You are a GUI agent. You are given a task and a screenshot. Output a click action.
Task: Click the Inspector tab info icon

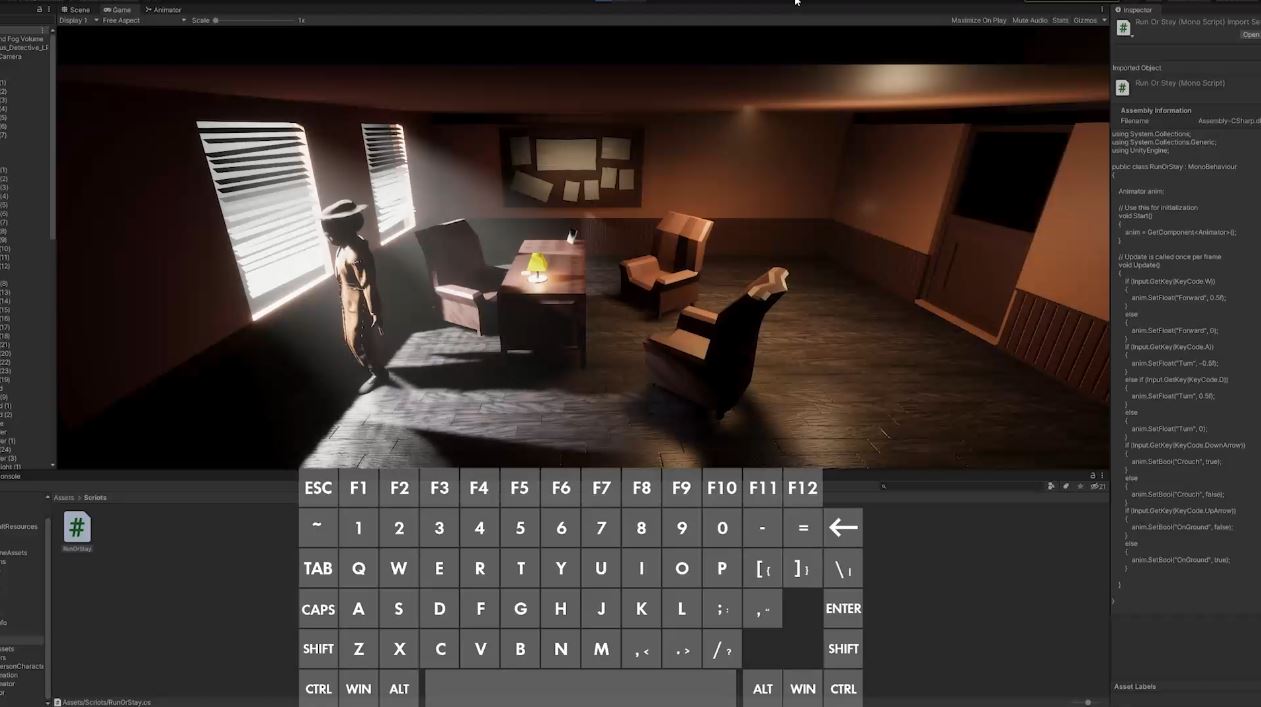tap(1118, 10)
